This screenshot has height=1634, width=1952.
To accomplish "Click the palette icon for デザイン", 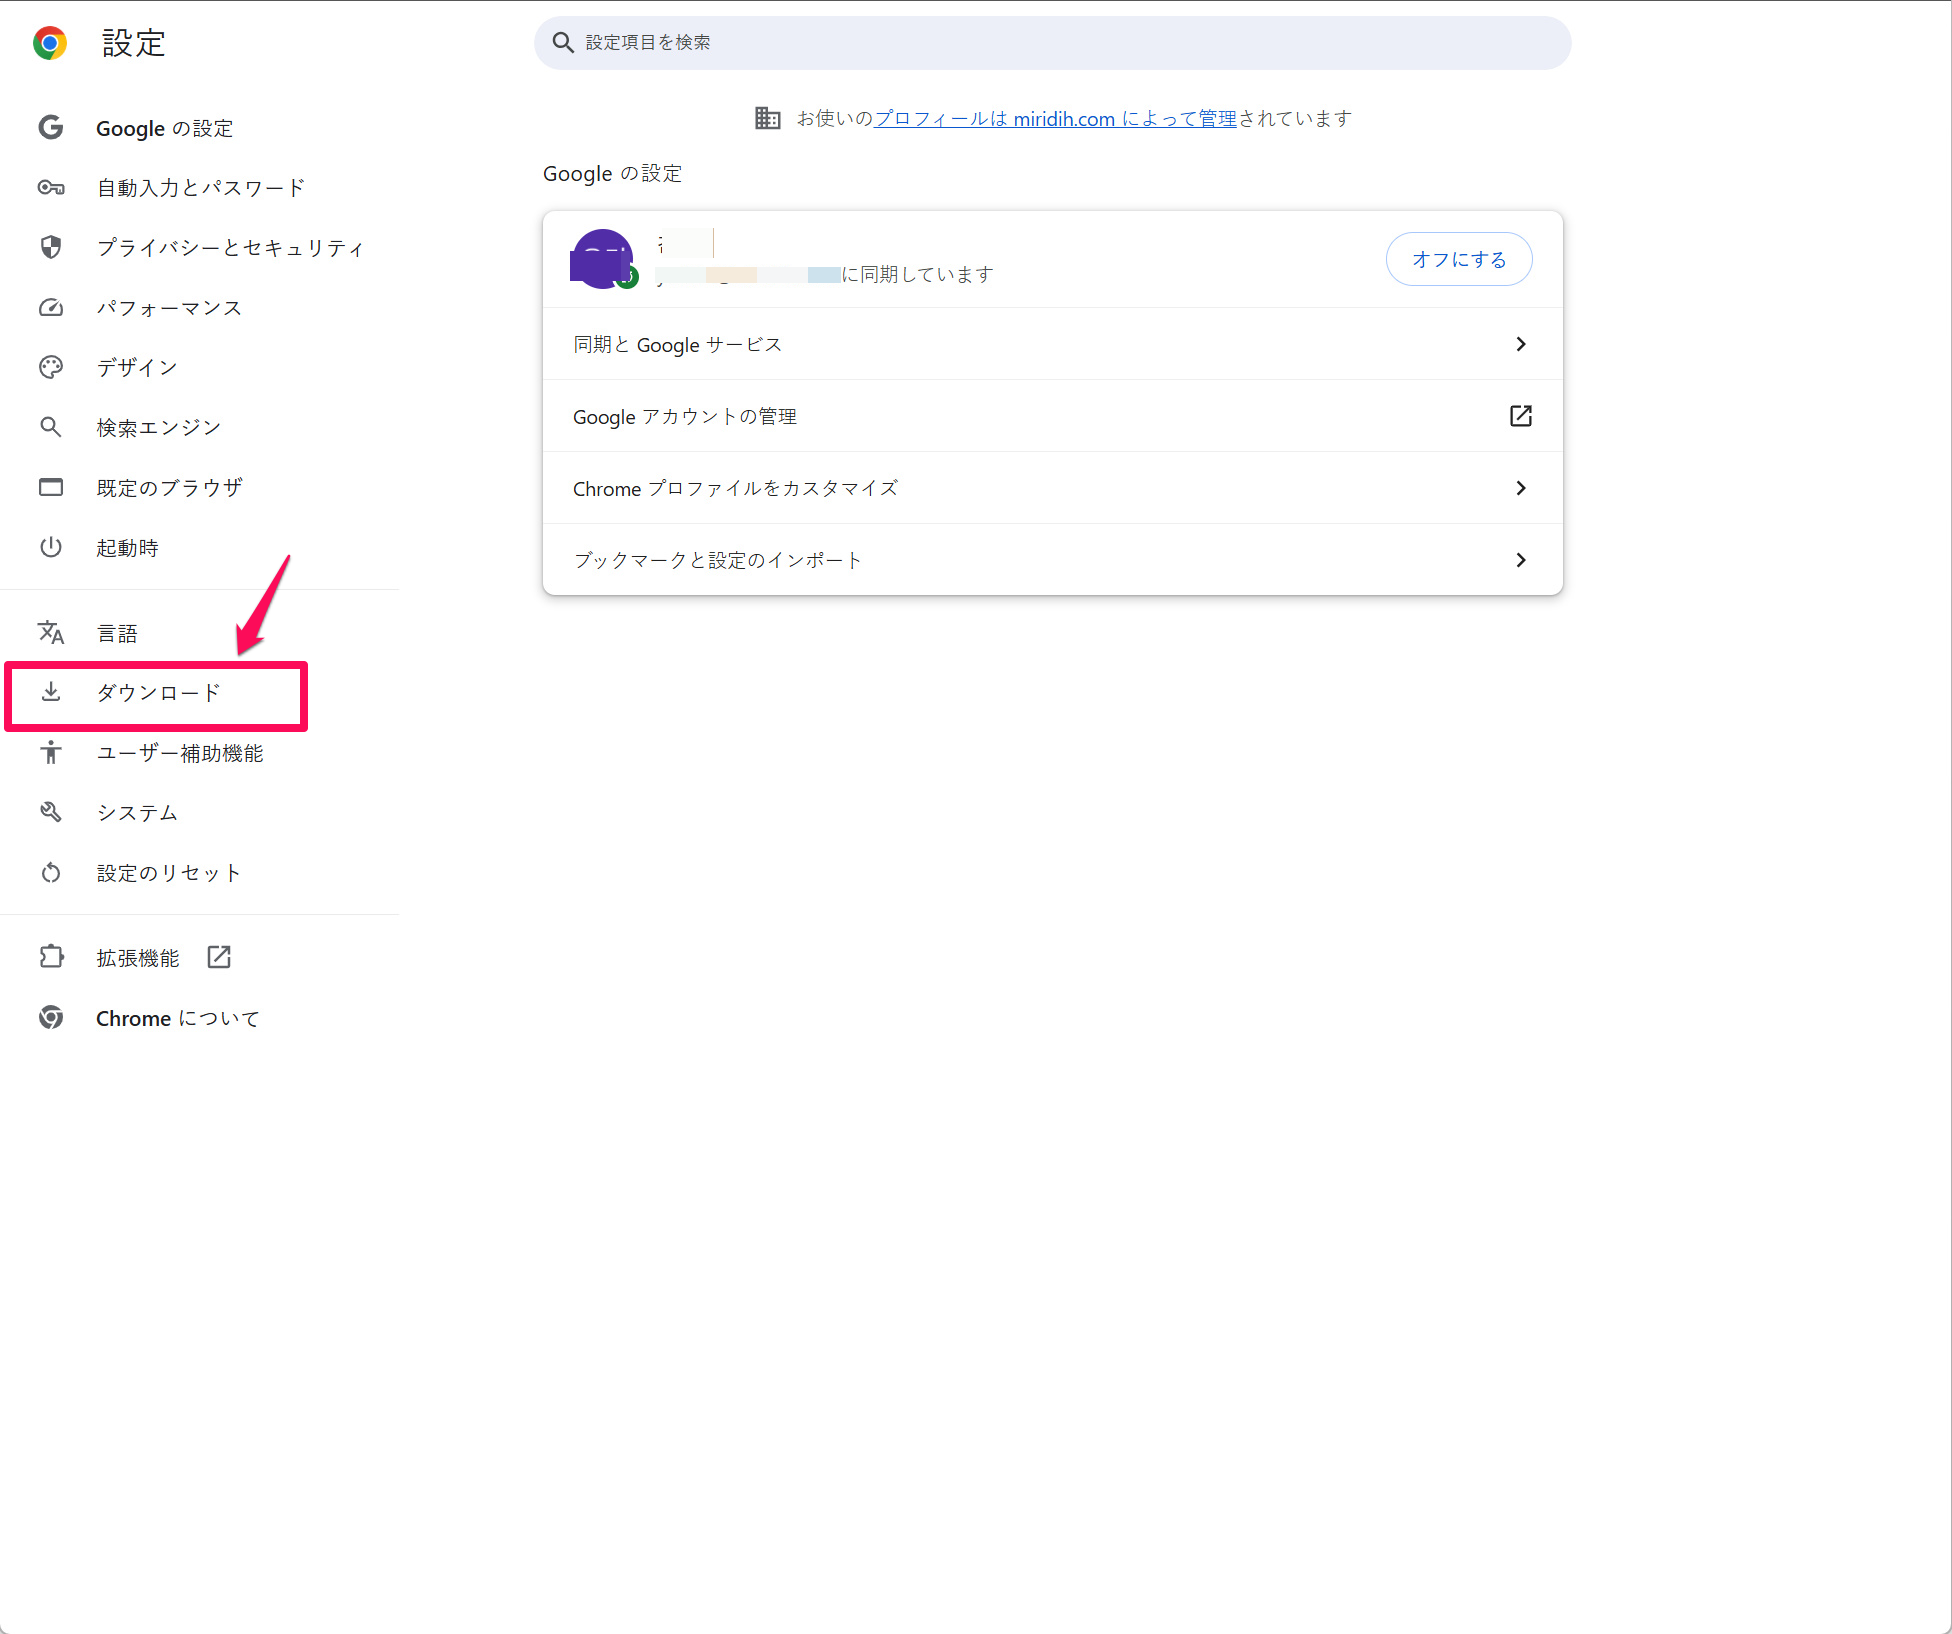I will tap(51, 367).
